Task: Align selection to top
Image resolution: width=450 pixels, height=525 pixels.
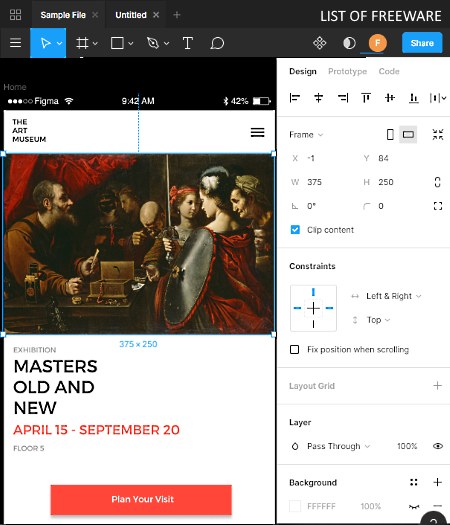Action: (366, 98)
